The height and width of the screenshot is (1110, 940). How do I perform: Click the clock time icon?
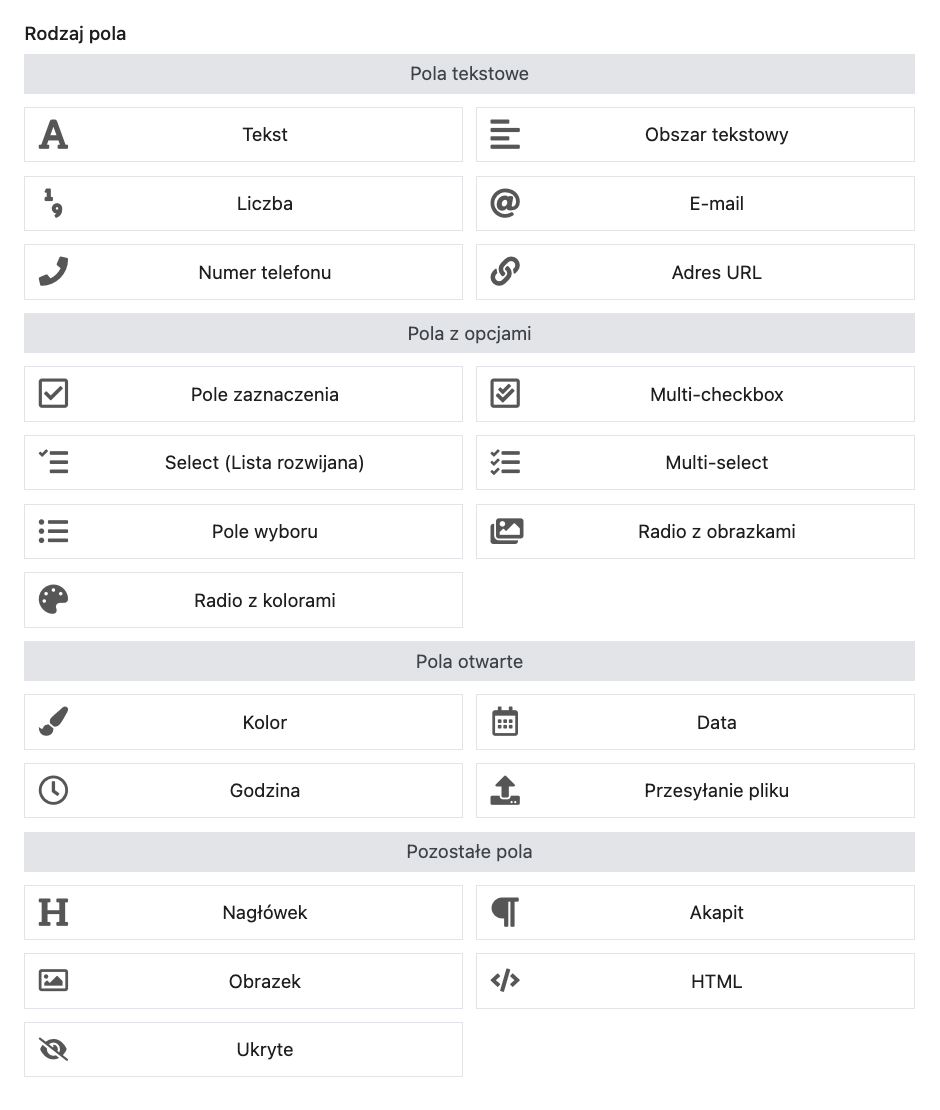(53, 790)
